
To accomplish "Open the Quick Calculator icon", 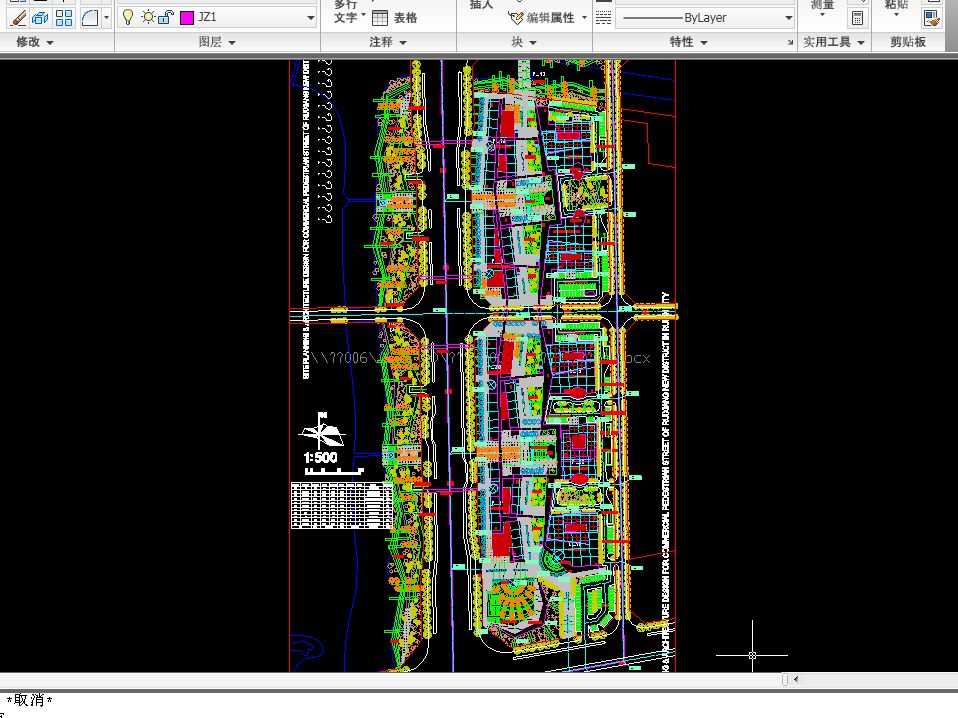I will pyautogui.click(x=857, y=17).
